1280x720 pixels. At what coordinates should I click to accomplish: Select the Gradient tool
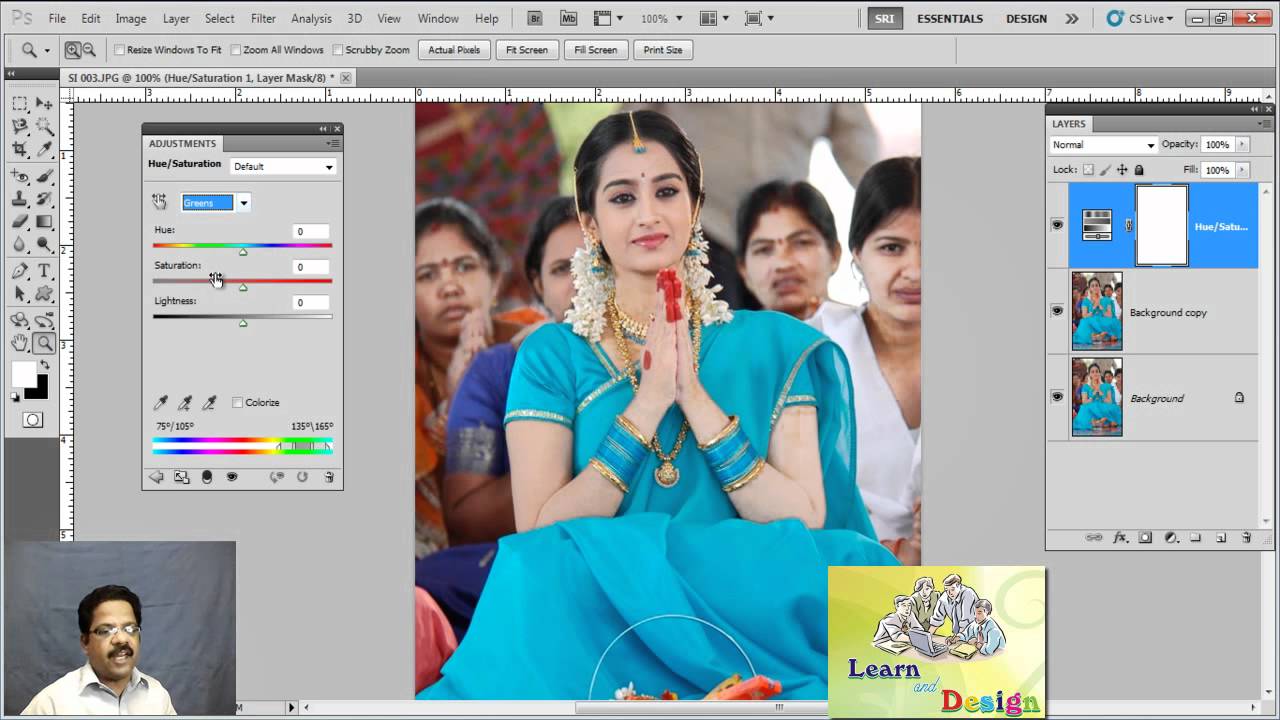click(x=45, y=222)
